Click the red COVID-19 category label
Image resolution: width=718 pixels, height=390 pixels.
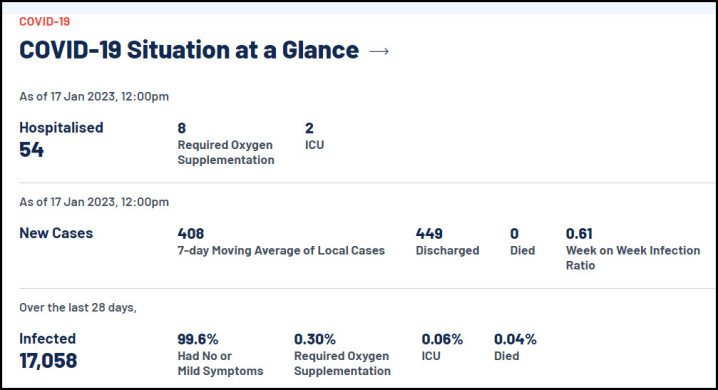pyautogui.click(x=44, y=22)
